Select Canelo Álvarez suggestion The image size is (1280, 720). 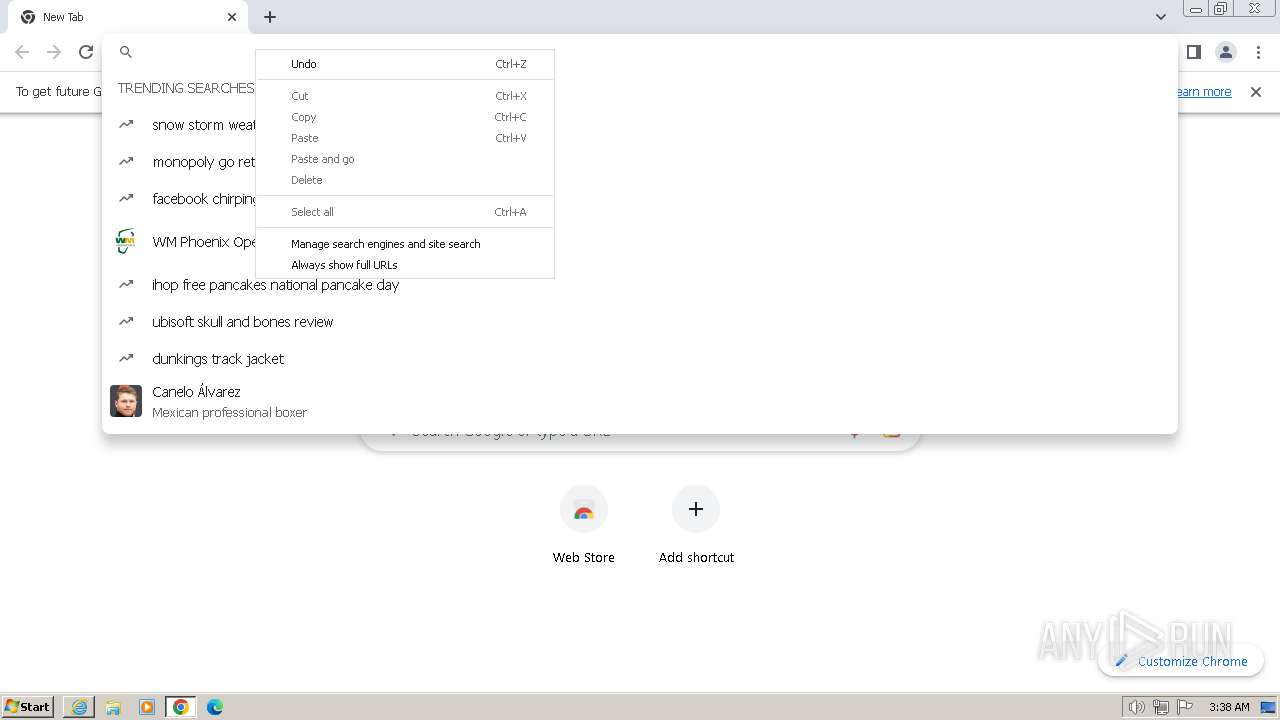coord(640,402)
